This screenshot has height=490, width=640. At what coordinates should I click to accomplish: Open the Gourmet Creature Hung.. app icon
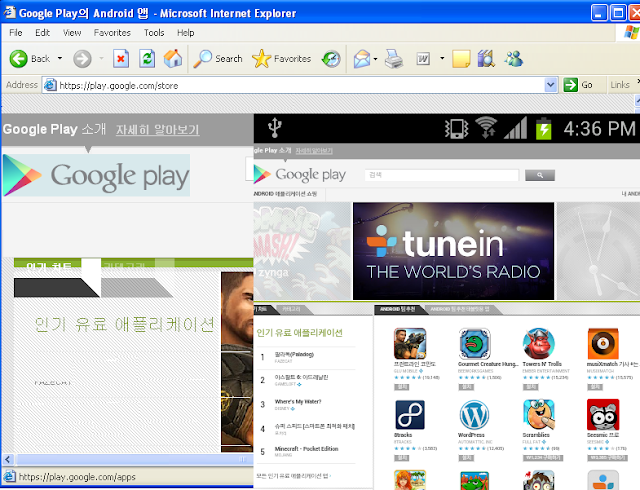click(474, 344)
